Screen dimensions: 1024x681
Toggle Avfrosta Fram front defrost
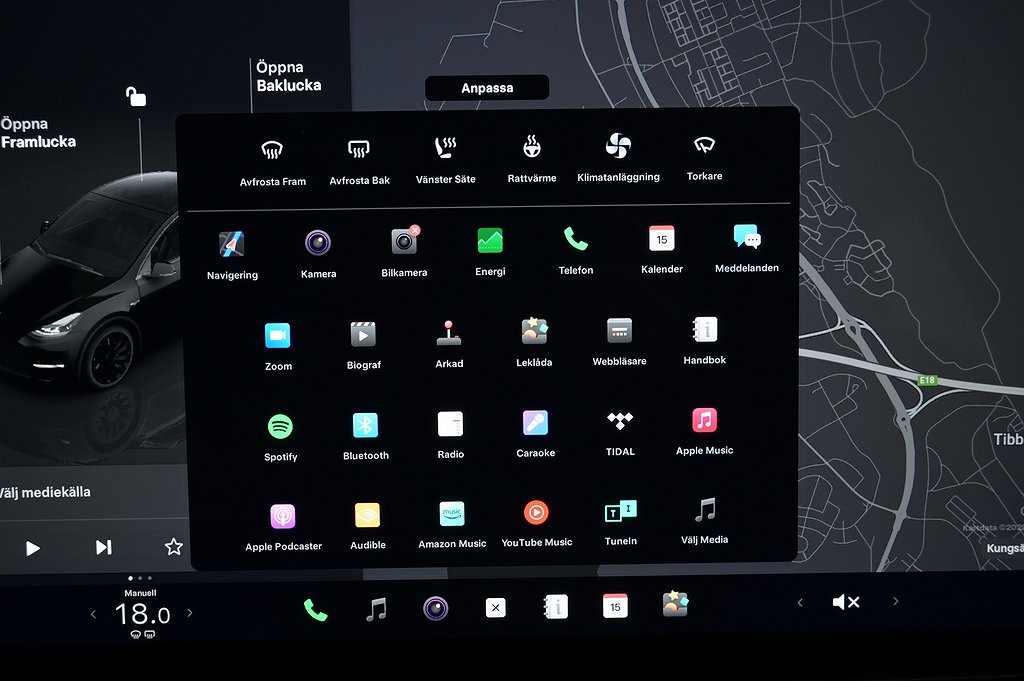coord(272,151)
